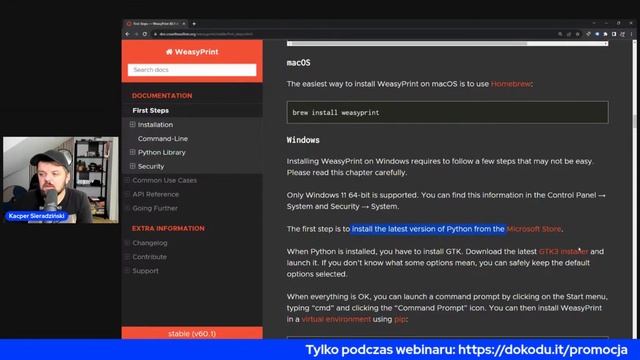This screenshot has width=640, height=360.
Task: Follow the Homebrew link
Action: [511, 84]
